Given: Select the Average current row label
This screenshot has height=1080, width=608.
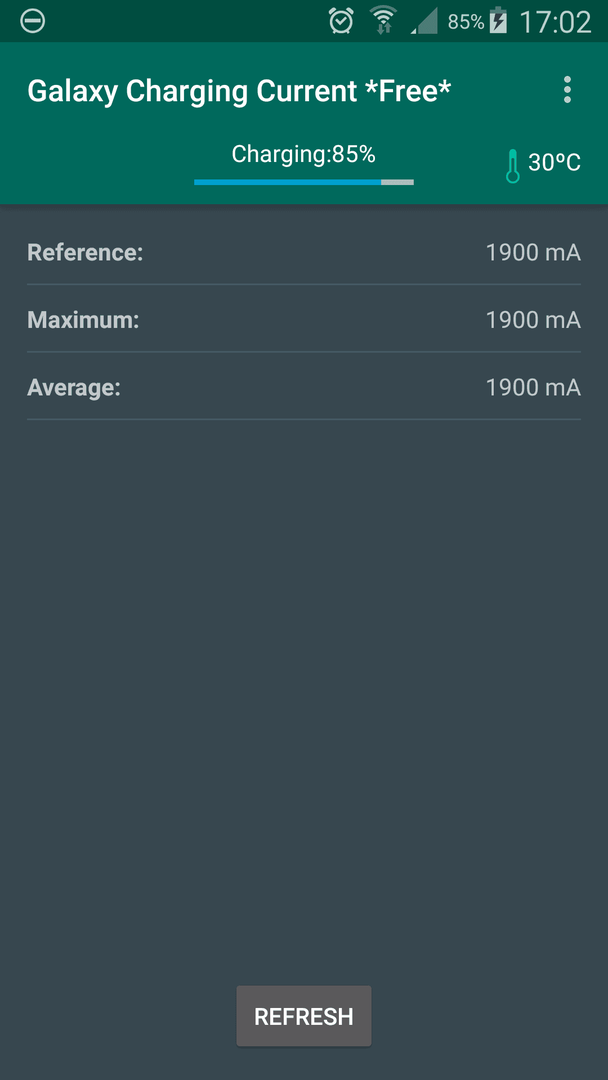Looking at the screenshot, I should coord(74,387).
